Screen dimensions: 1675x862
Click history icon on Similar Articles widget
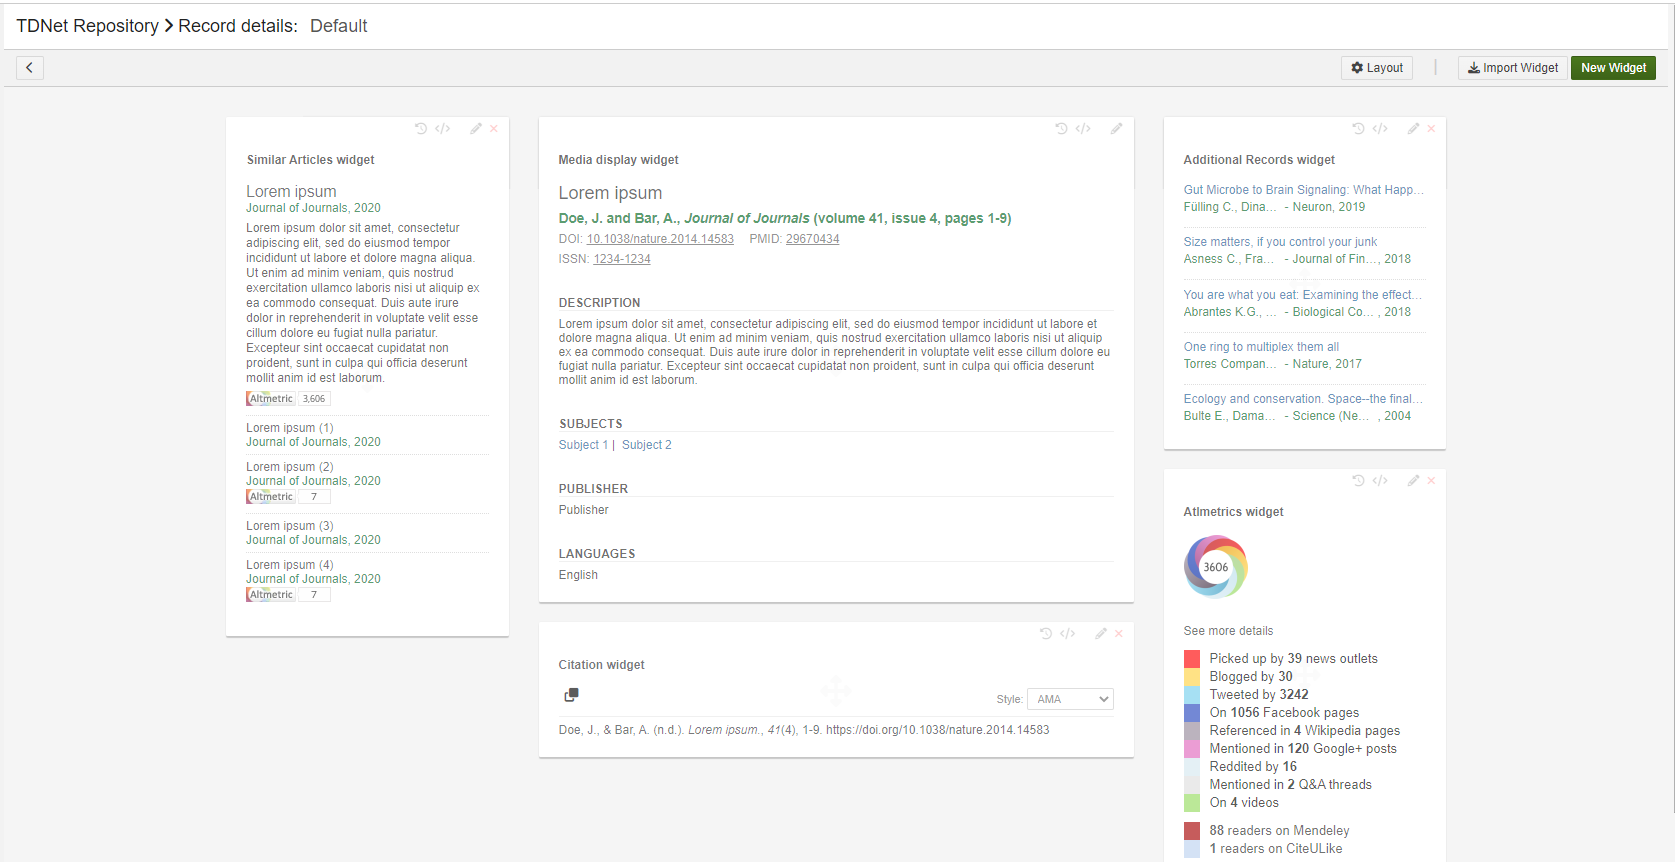click(x=421, y=129)
